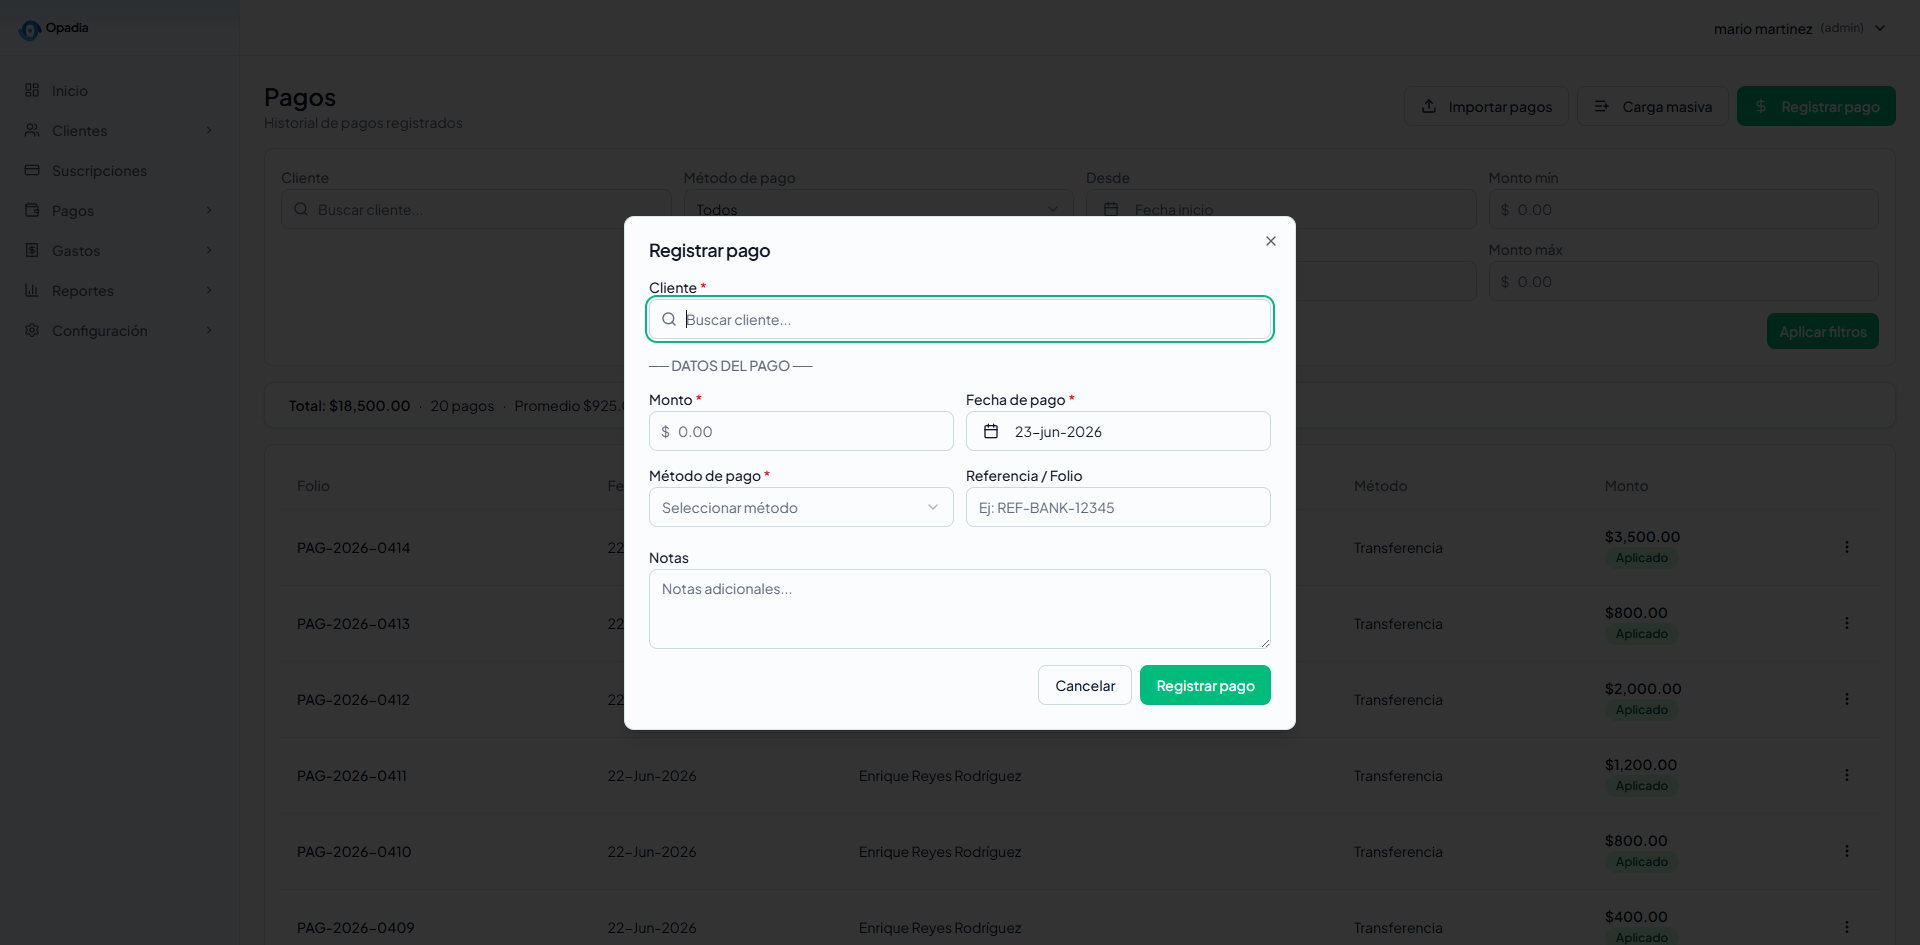The width and height of the screenshot is (1920, 945).
Task: Click the page header Registrar pago button
Action: tap(1816, 106)
